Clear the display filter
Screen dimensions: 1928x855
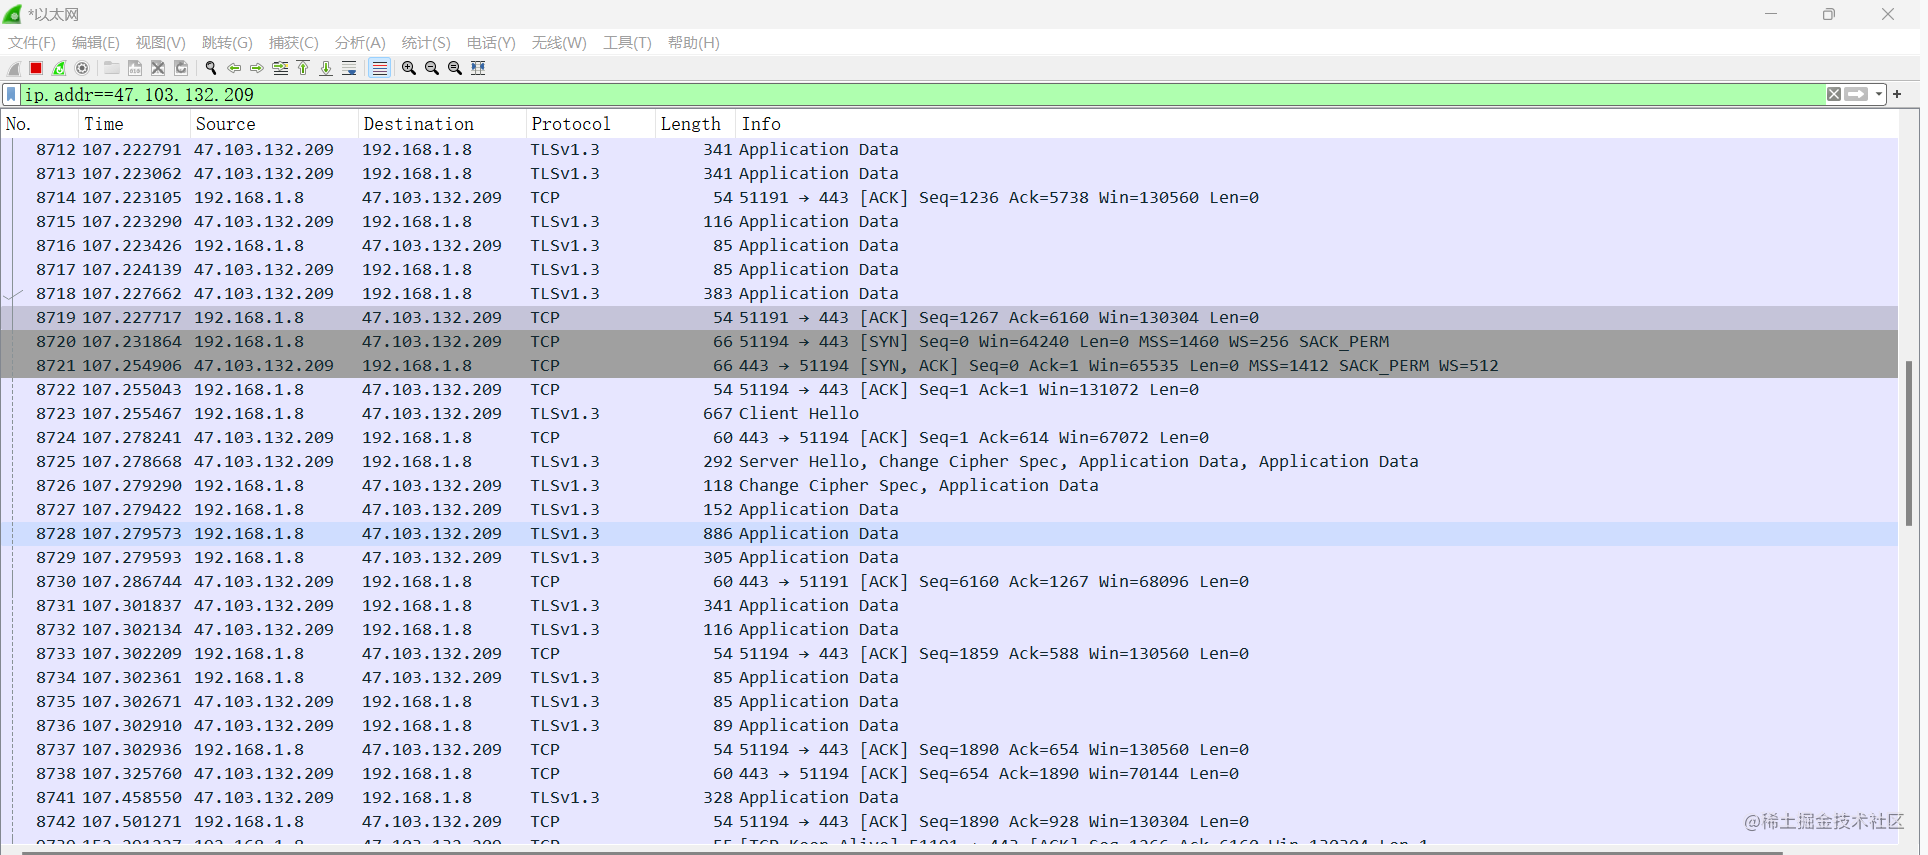(x=1834, y=94)
